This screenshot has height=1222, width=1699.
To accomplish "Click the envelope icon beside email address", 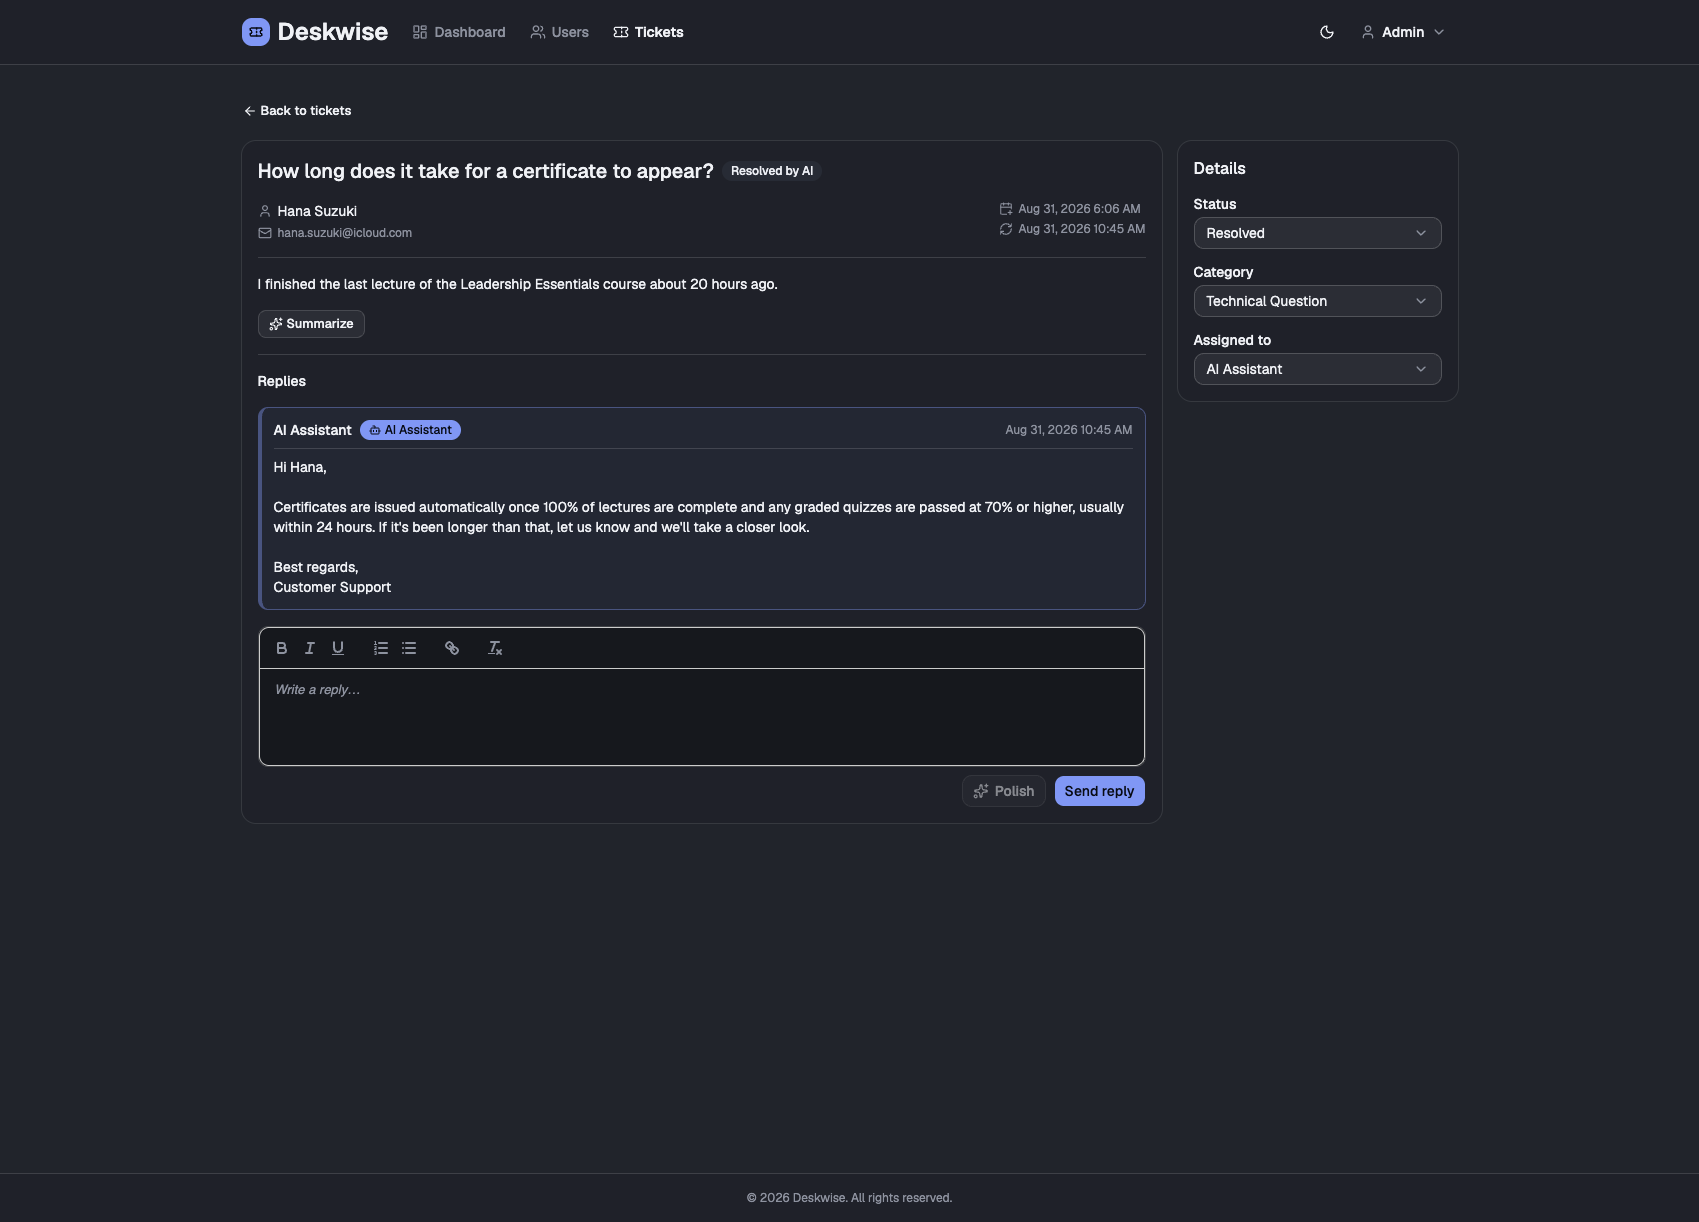I will point(265,233).
